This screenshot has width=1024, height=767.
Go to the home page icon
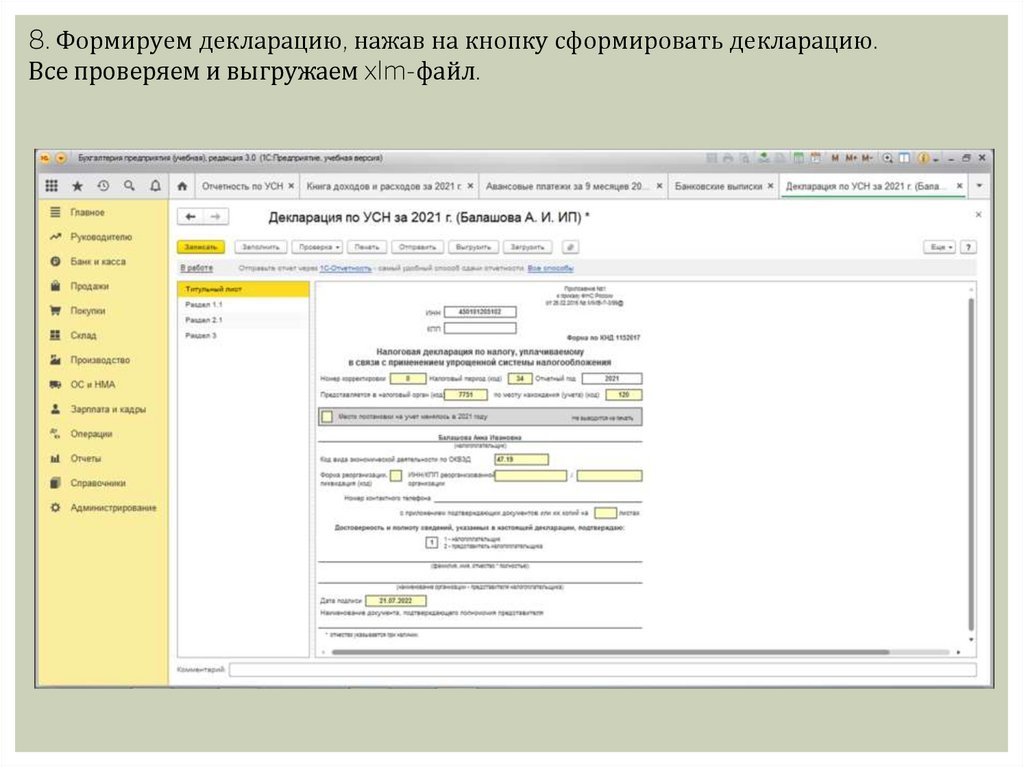coord(181,186)
